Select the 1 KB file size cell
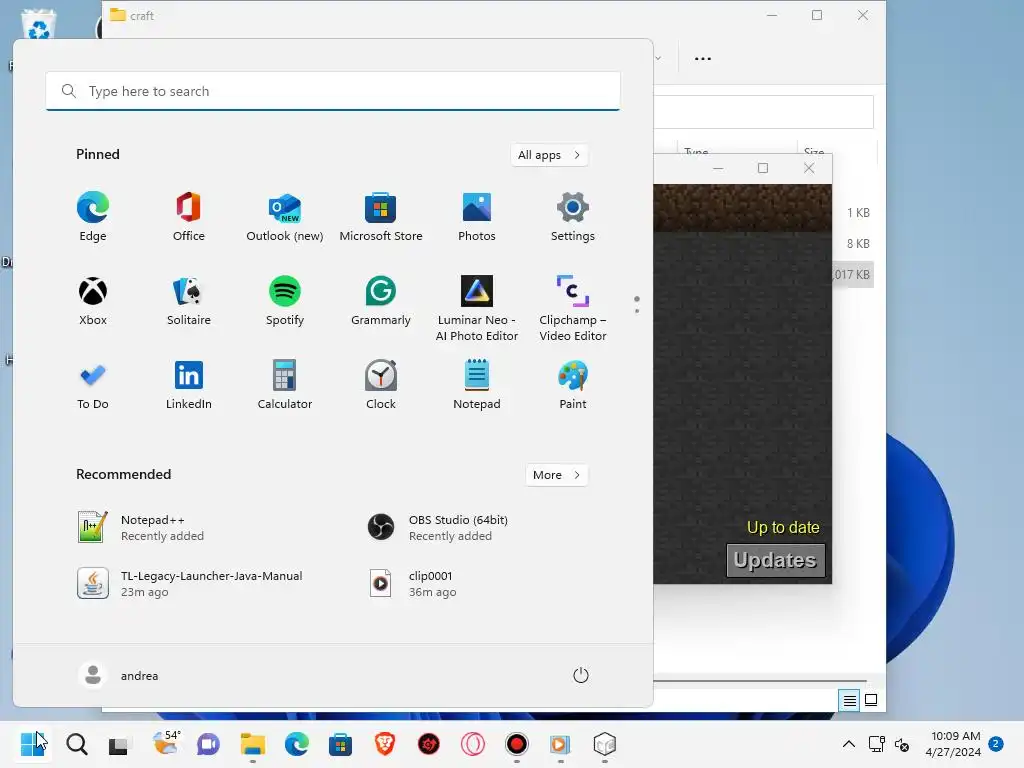This screenshot has width=1024, height=768. point(858,213)
